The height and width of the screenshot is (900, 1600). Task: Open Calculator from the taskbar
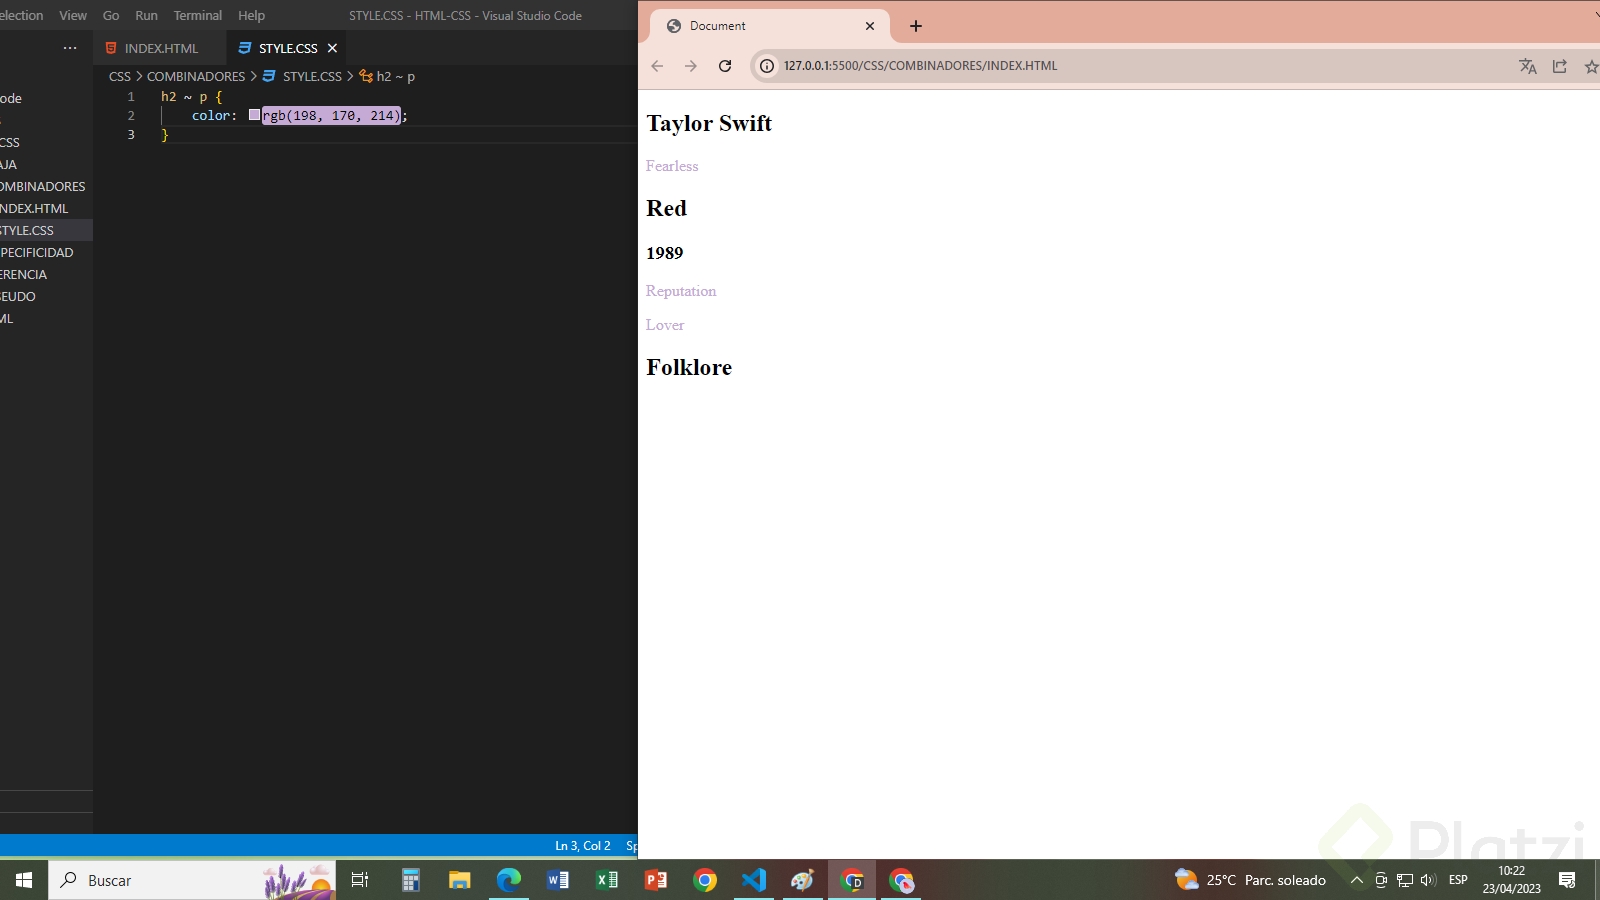point(410,880)
